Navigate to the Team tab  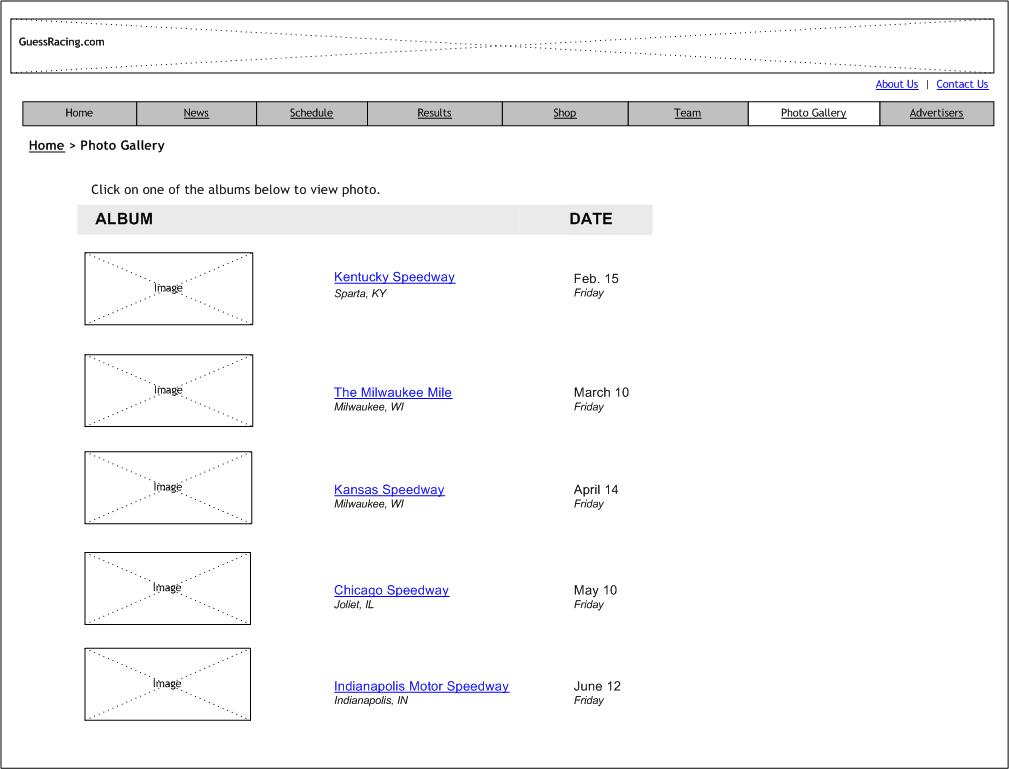coord(687,113)
